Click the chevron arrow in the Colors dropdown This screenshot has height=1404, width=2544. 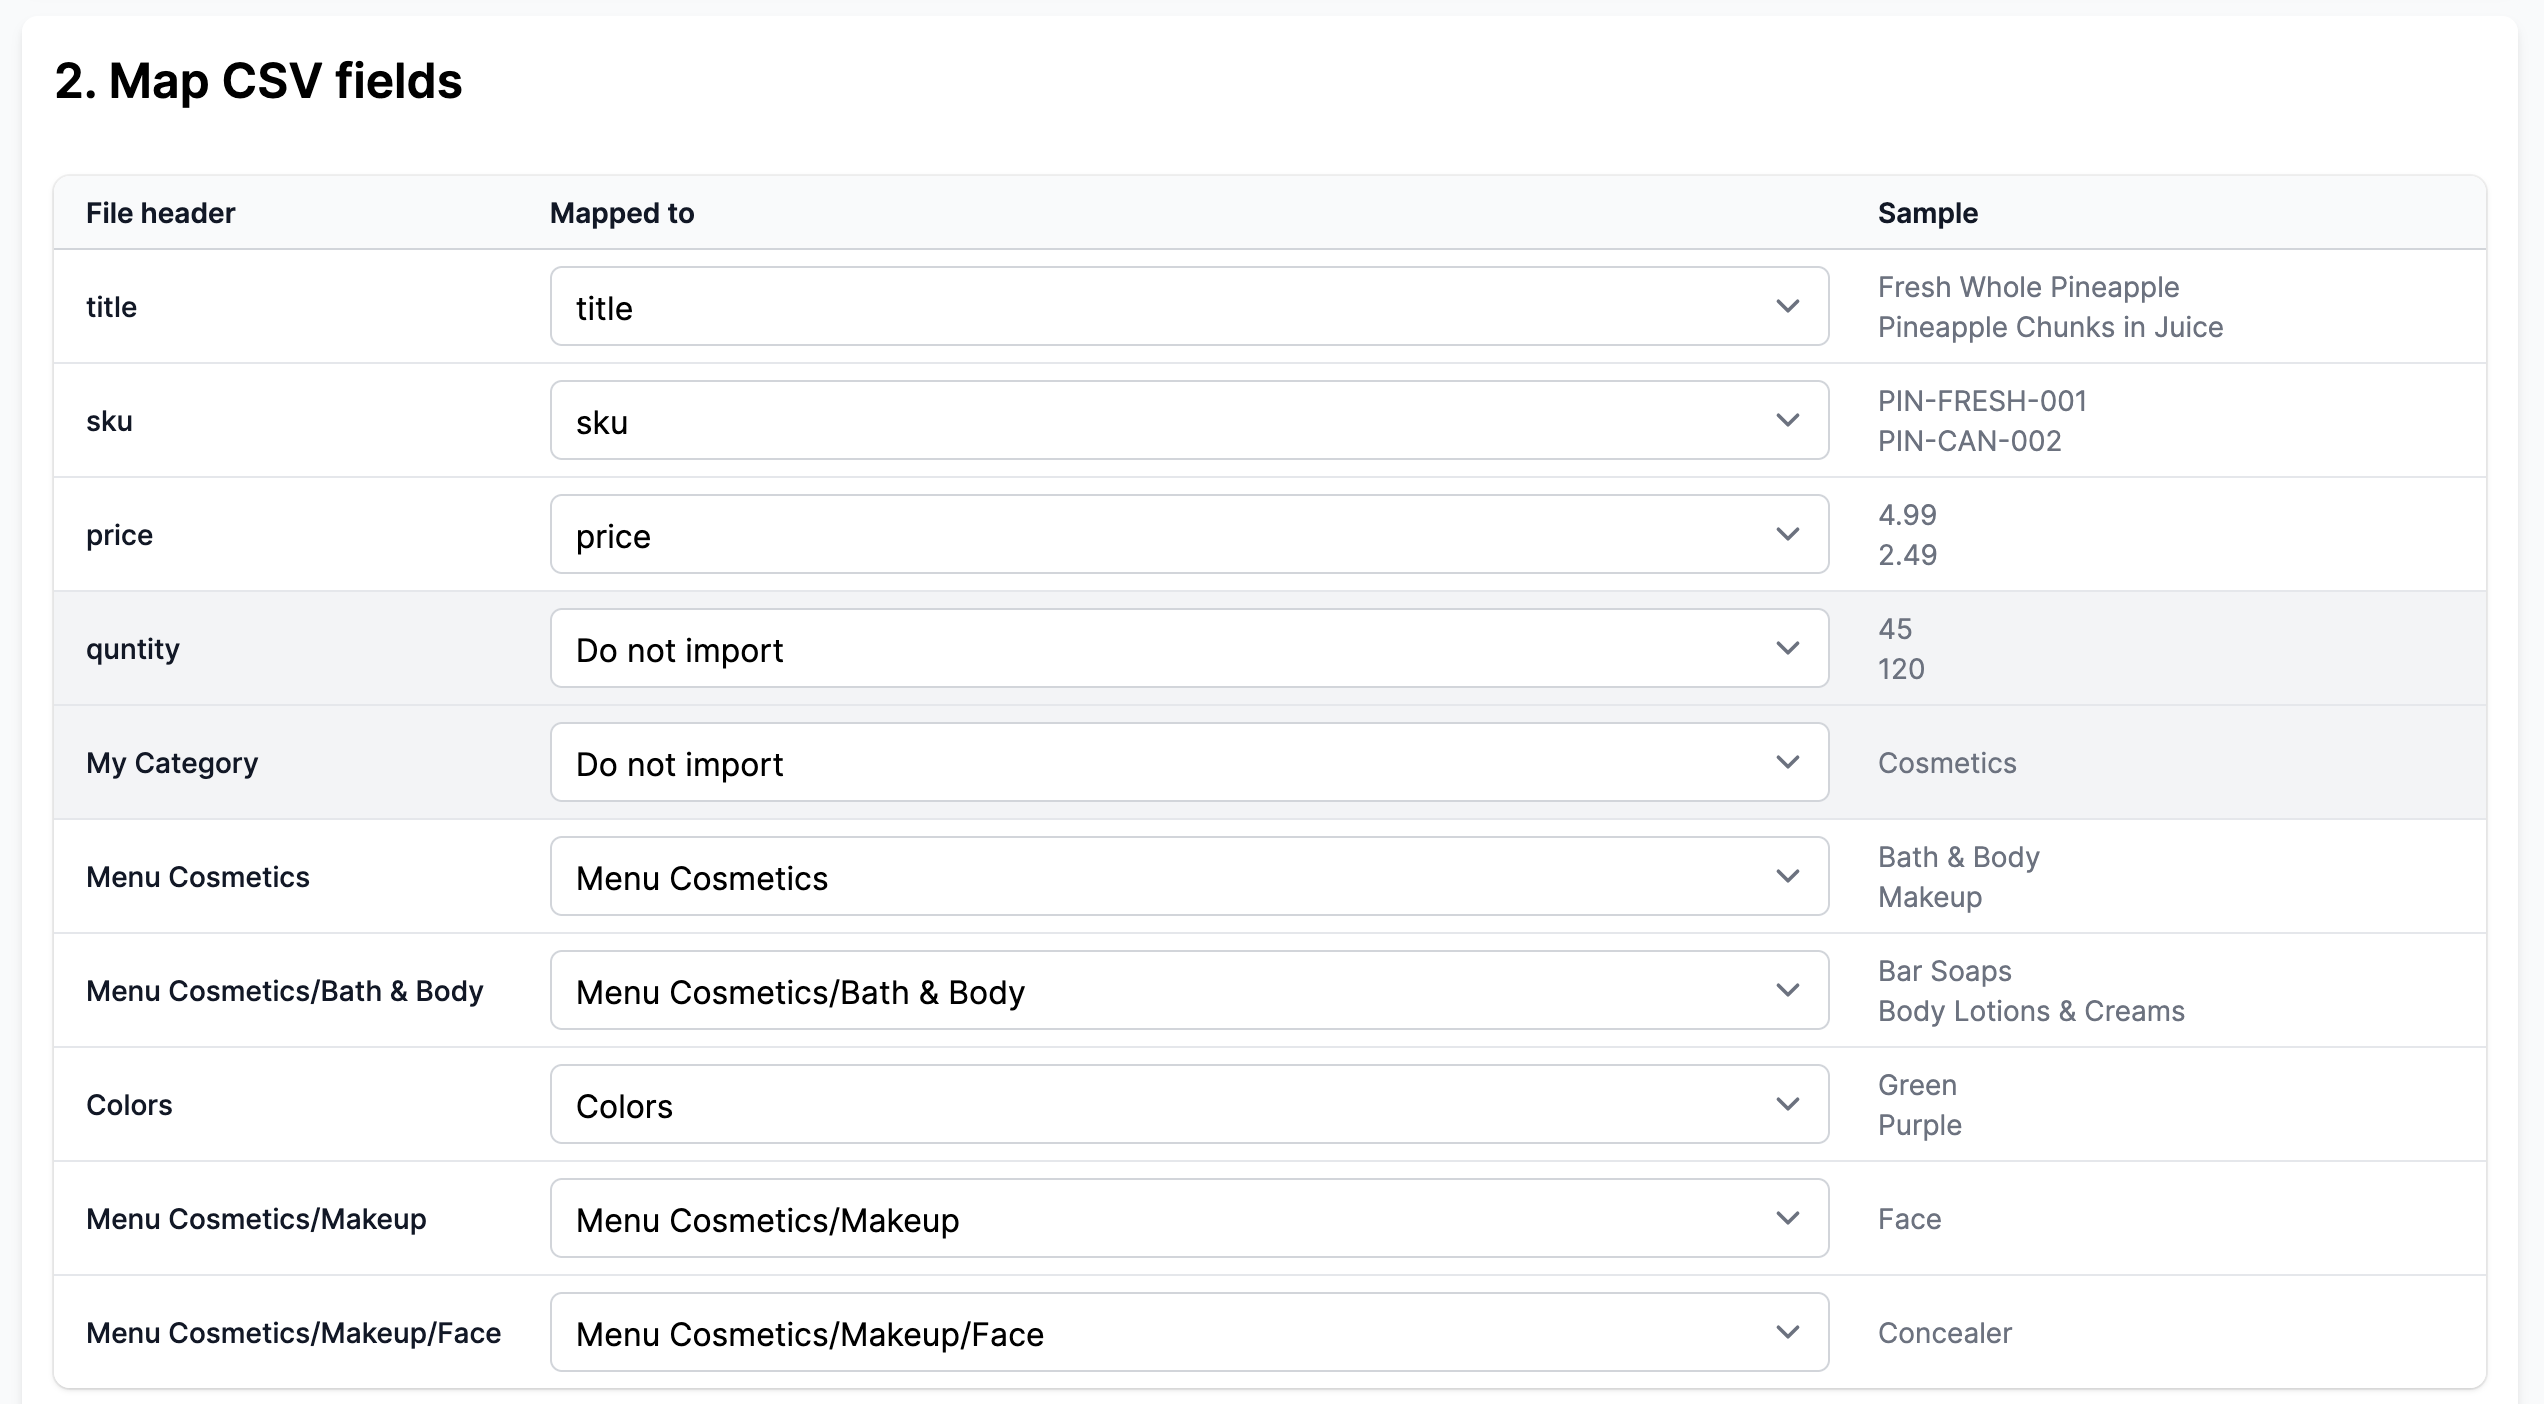pyautogui.click(x=1787, y=1105)
